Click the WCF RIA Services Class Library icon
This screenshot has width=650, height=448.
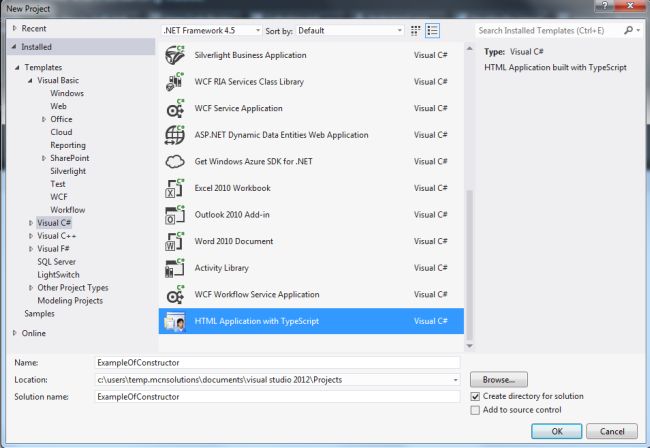point(175,82)
